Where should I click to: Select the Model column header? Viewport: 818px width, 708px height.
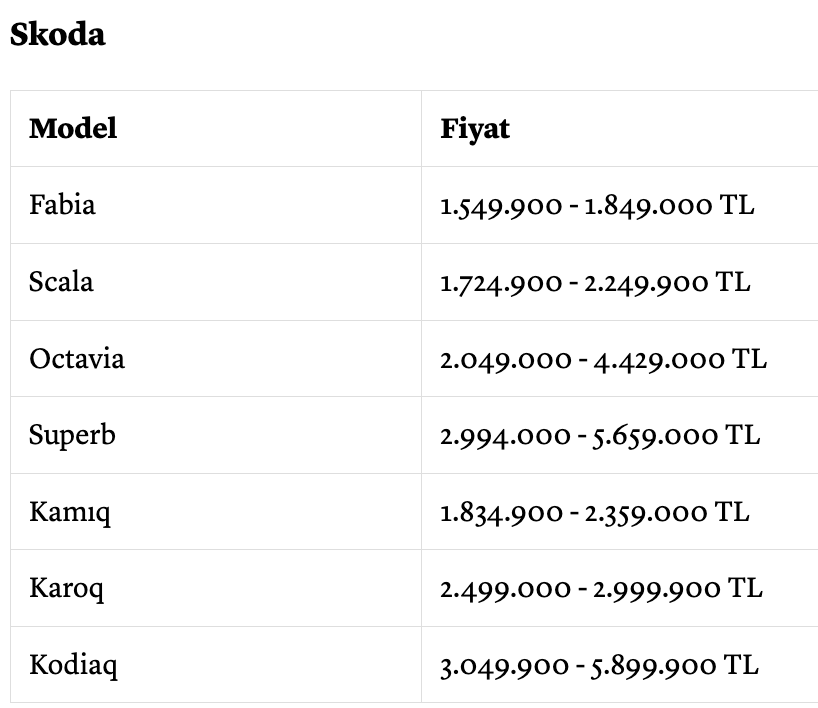(x=73, y=128)
